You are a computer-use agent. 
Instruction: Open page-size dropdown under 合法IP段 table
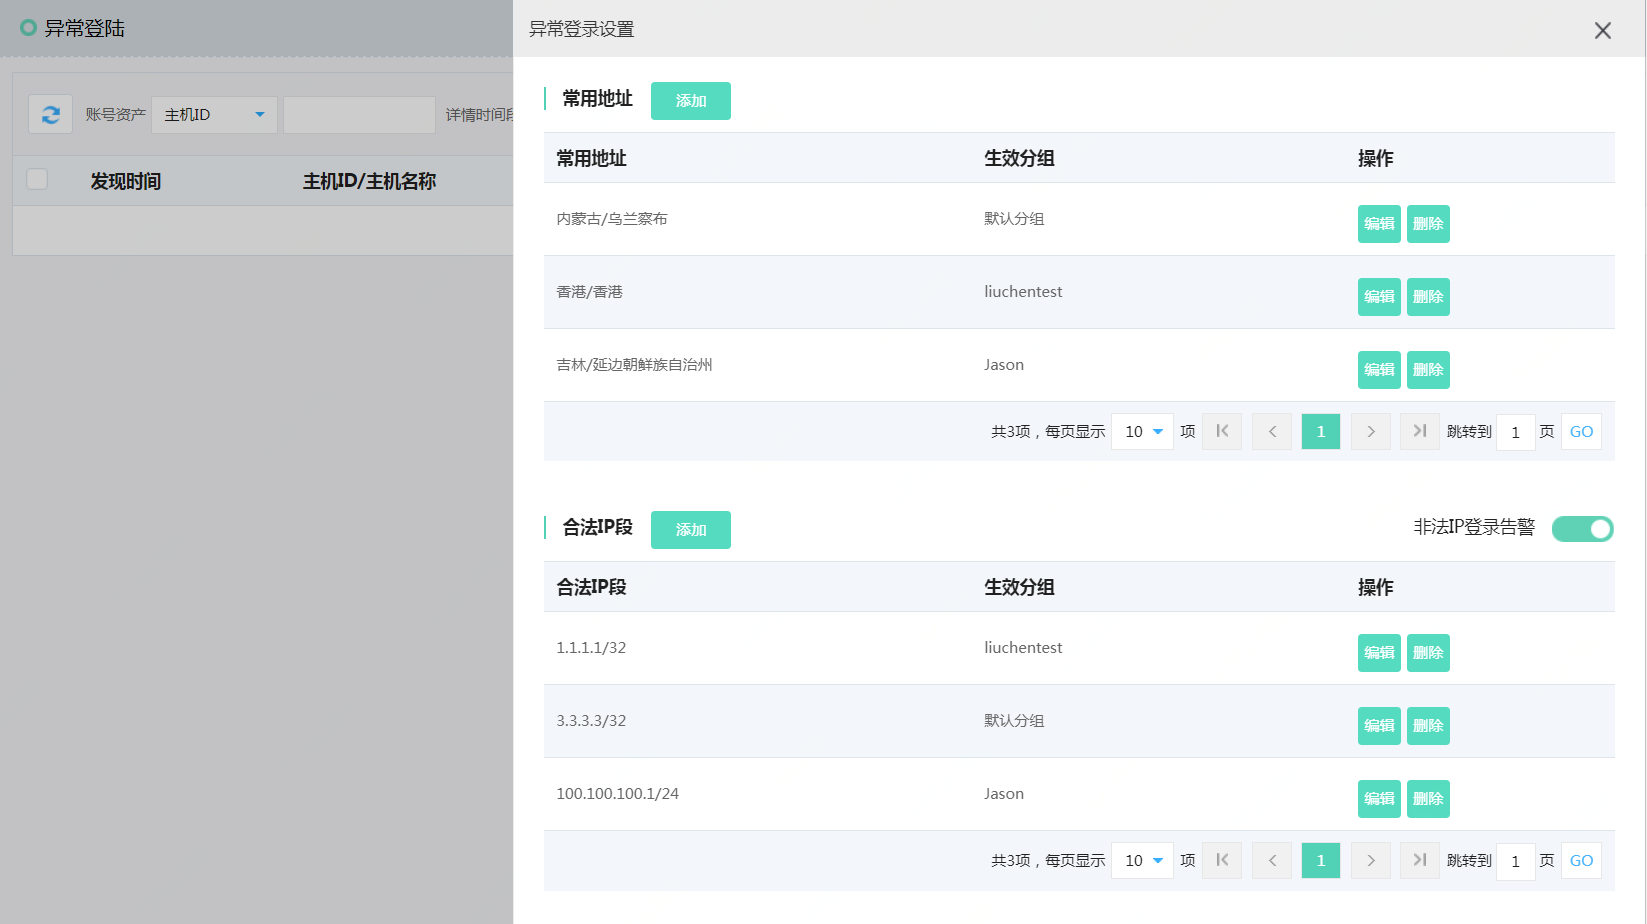pos(1142,860)
